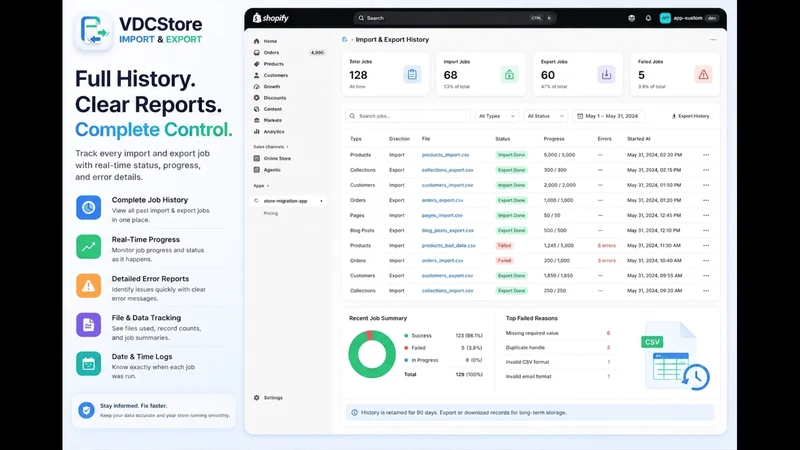
Task: Open row menu for products_import.csv
Action: point(706,155)
